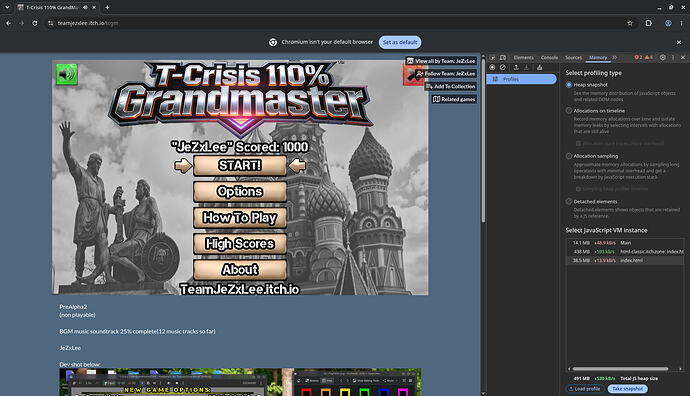Open the tab search dropdown arrow
The width and height of the screenshot is (690, 396).
[x=7, y=7]
